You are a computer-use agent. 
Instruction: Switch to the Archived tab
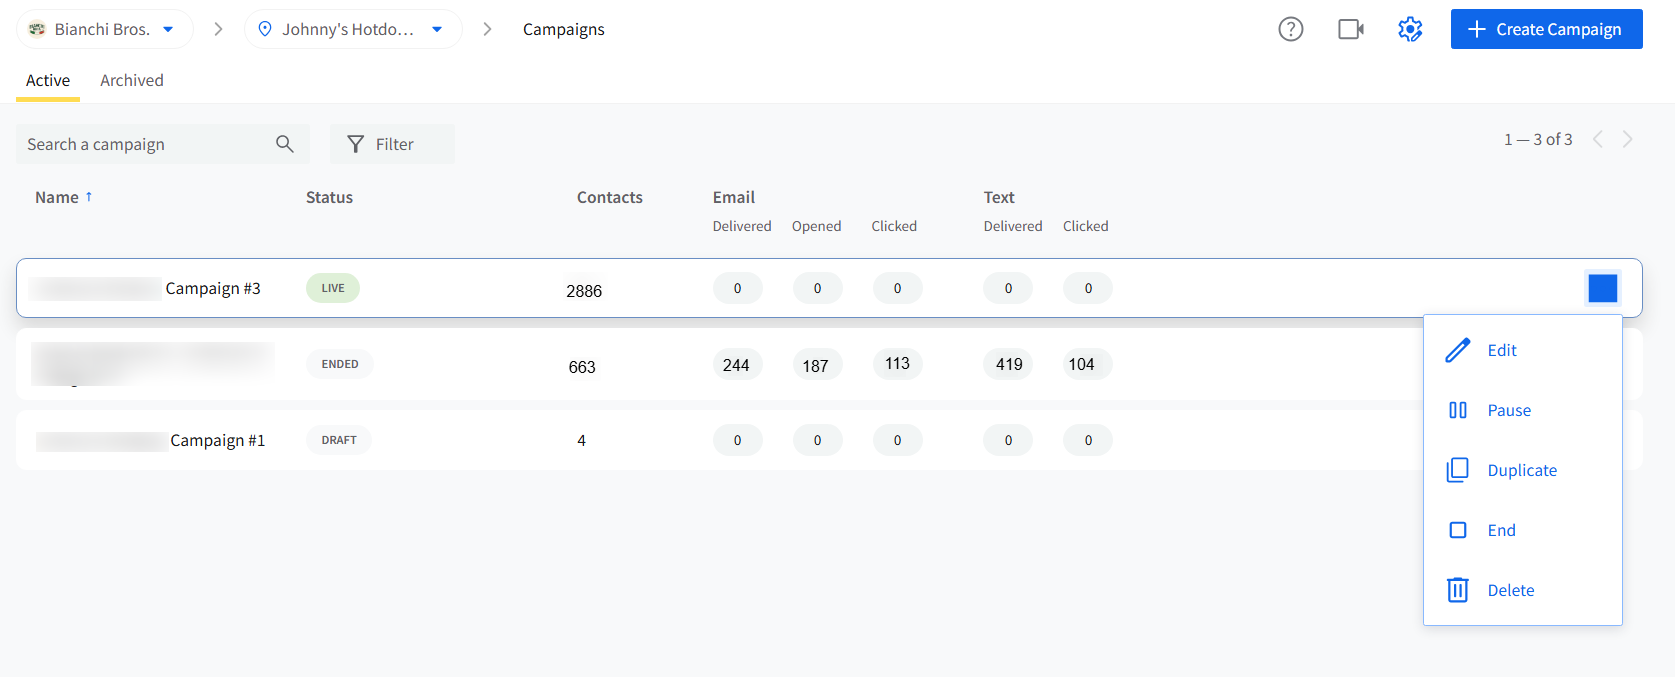pyautogui.click(x=132, y=80)
